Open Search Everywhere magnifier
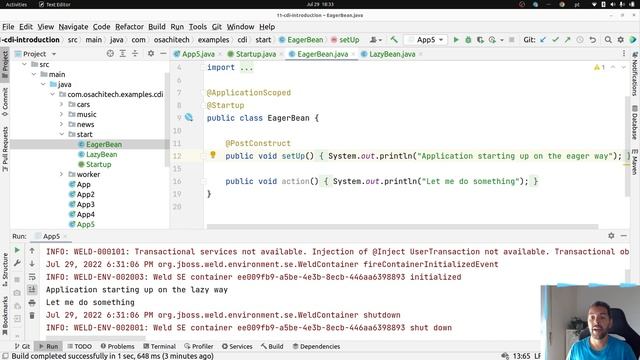This screenshot has width=640, height=360. tap(608, 40)
